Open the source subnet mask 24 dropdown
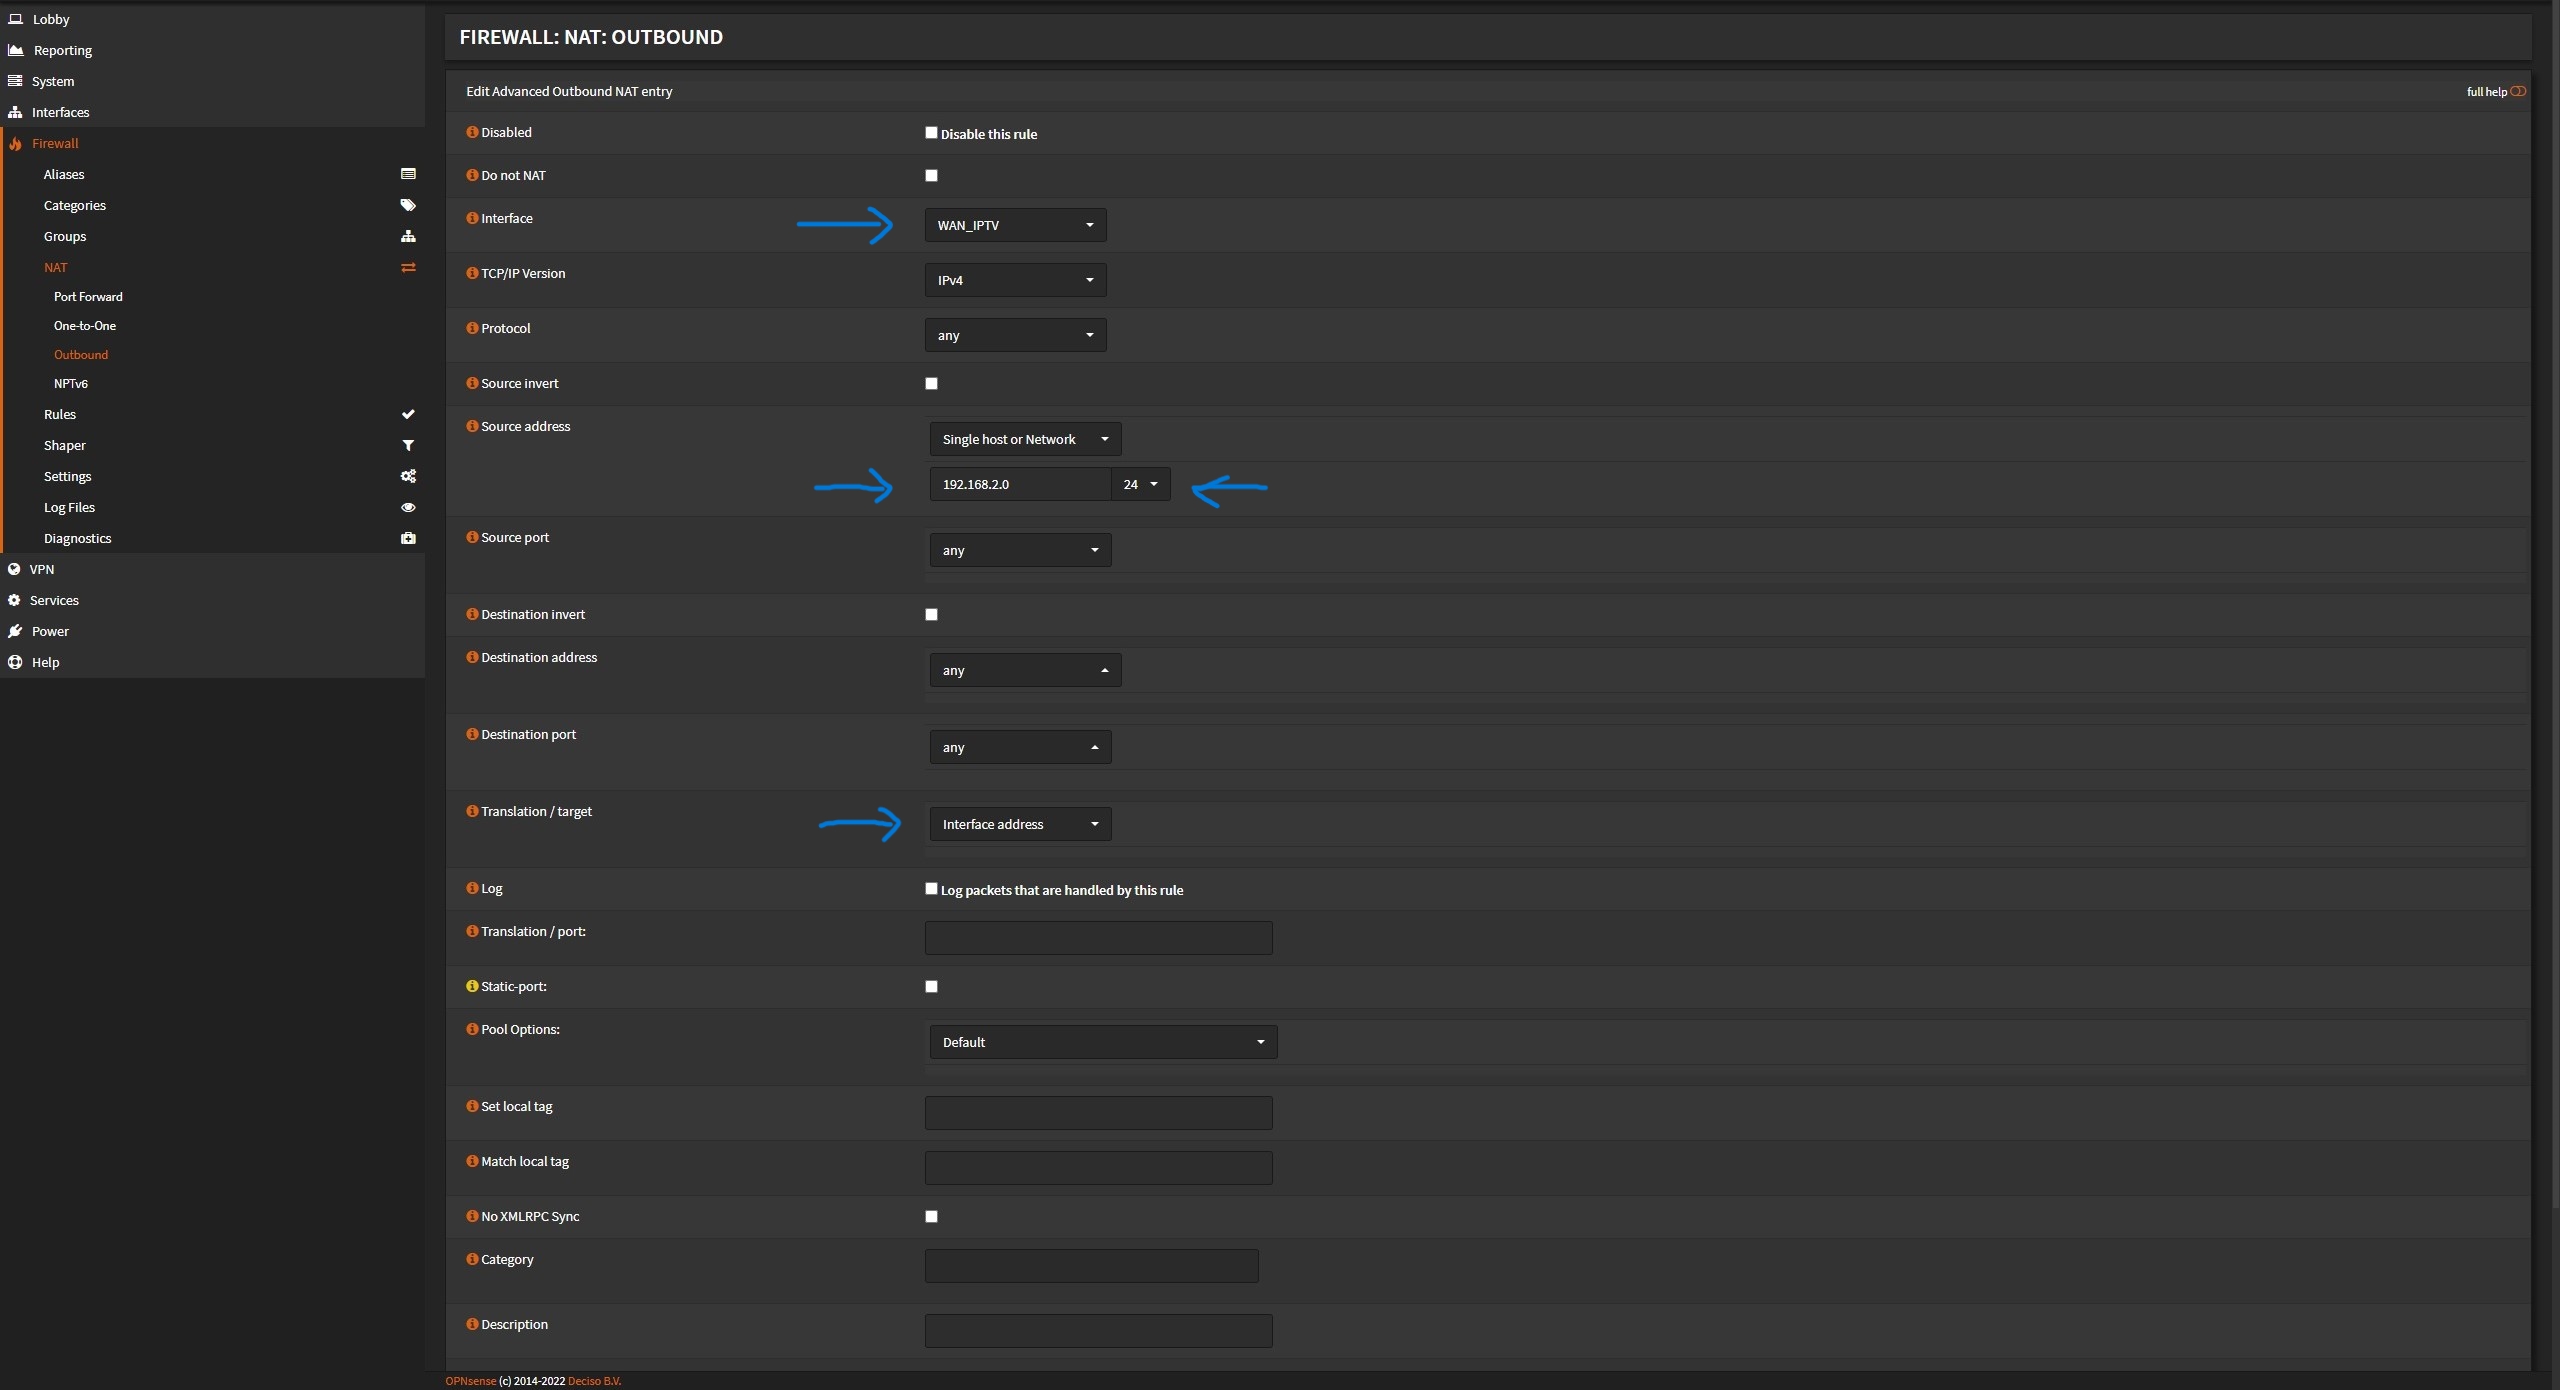This screenshot has height=1390, width=2560. (x=1140, y=484)
